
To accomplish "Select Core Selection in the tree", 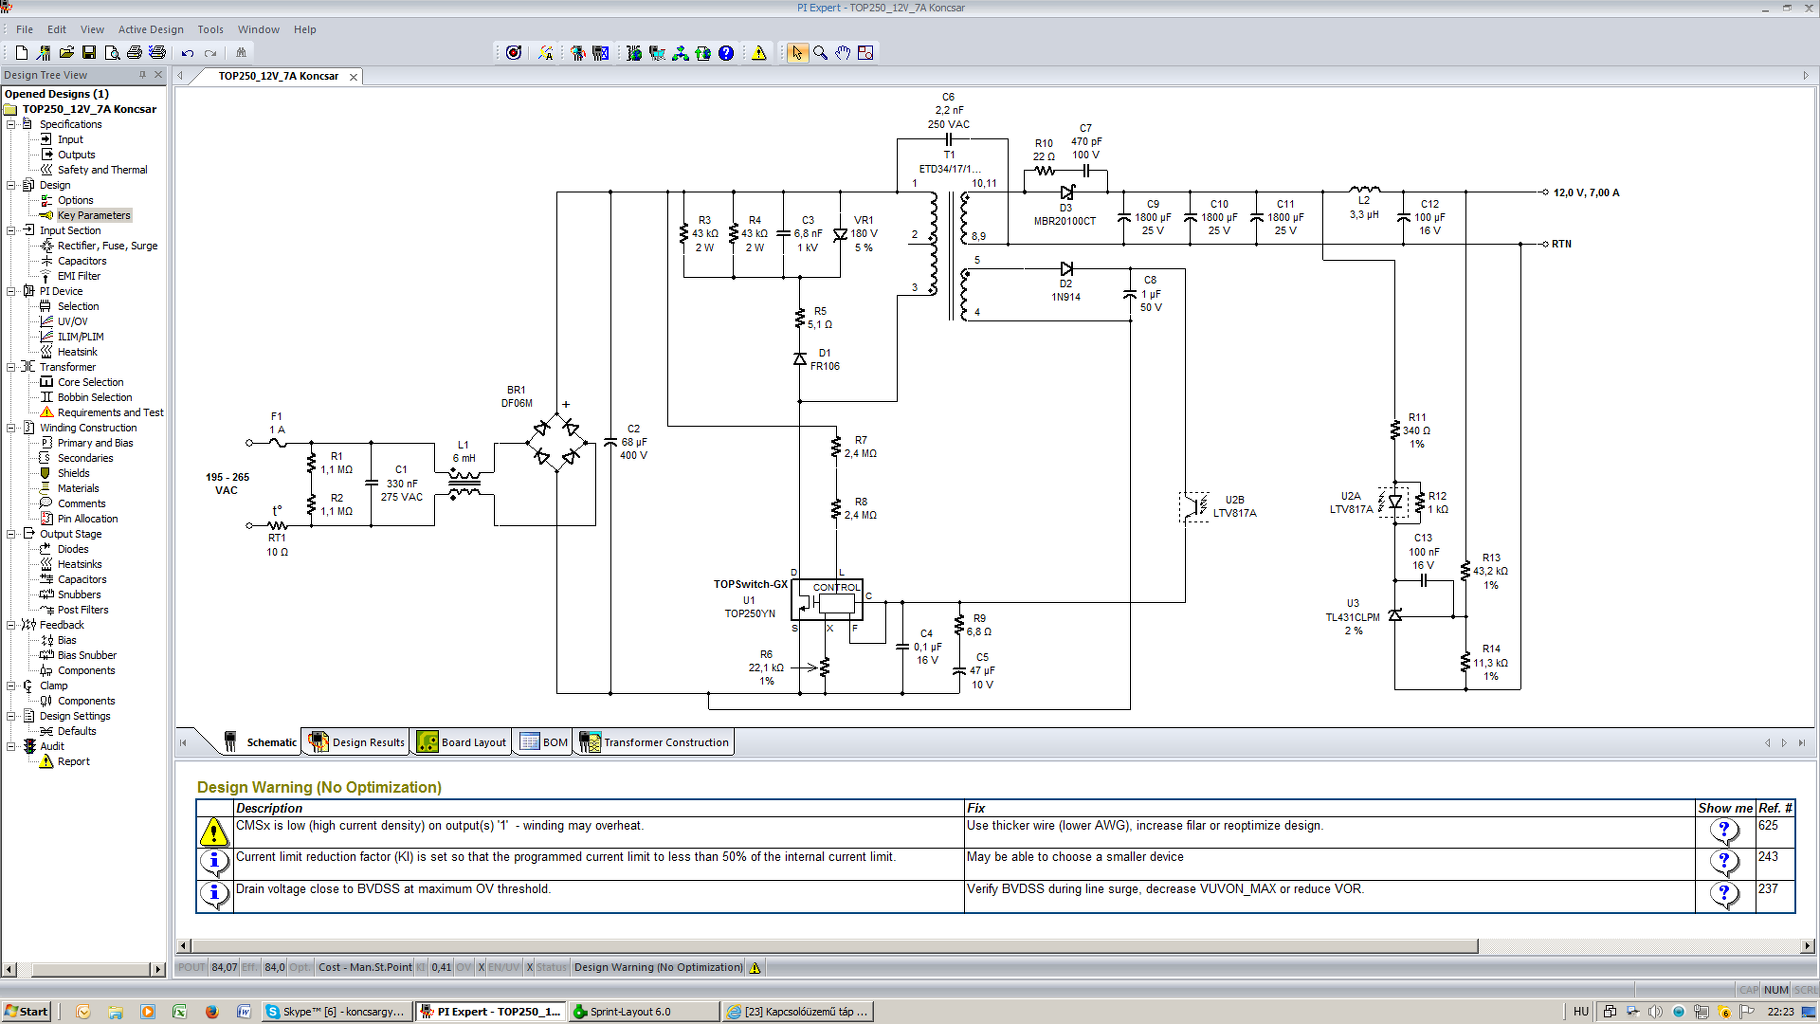I will pos(90,383).
